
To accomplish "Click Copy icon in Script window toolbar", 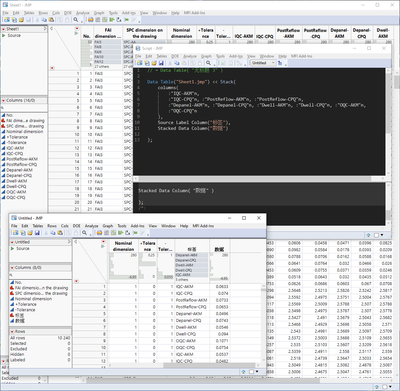I will pos(177,63).
